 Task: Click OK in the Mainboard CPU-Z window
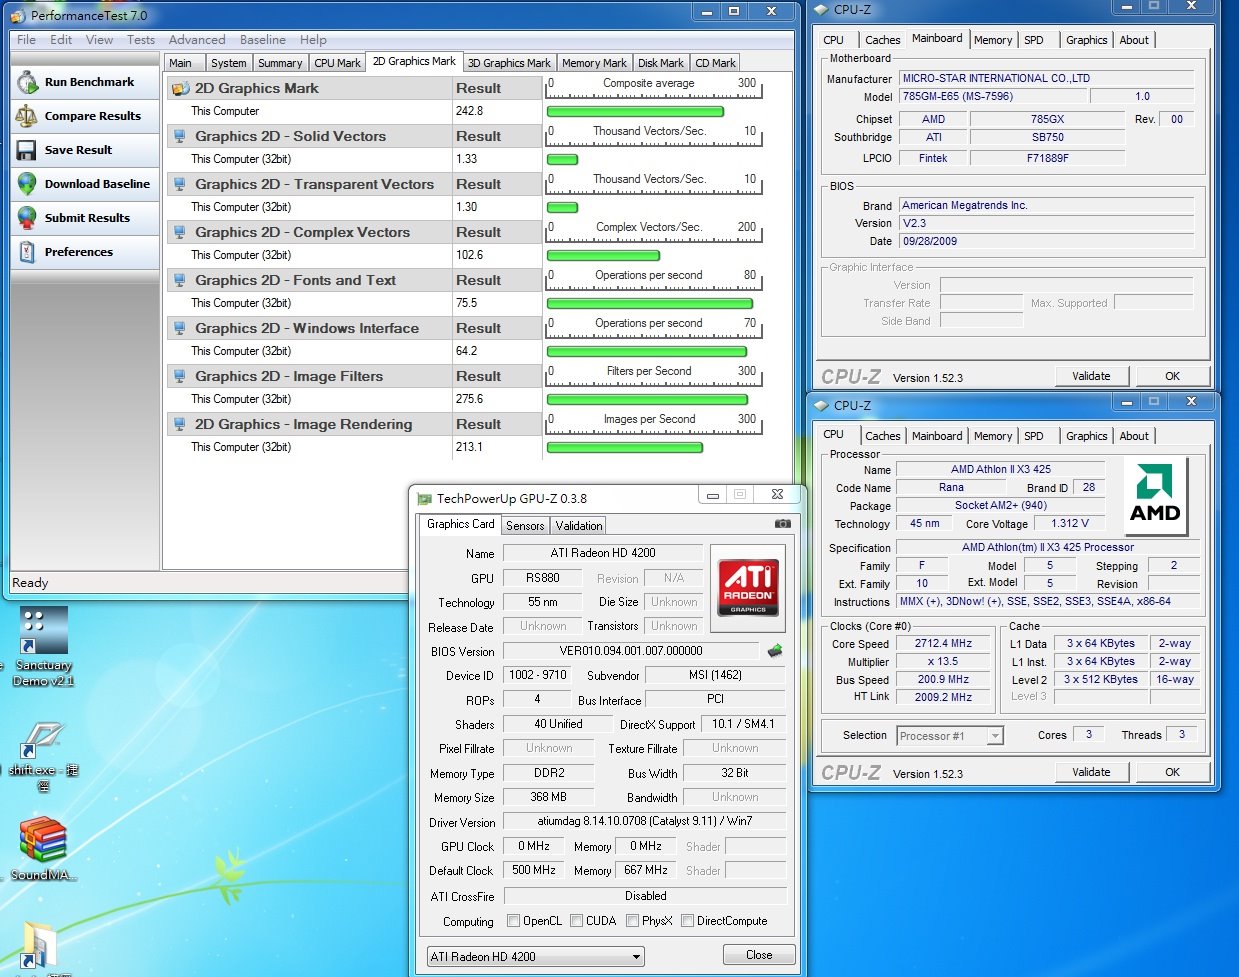tap(1172, 376)
